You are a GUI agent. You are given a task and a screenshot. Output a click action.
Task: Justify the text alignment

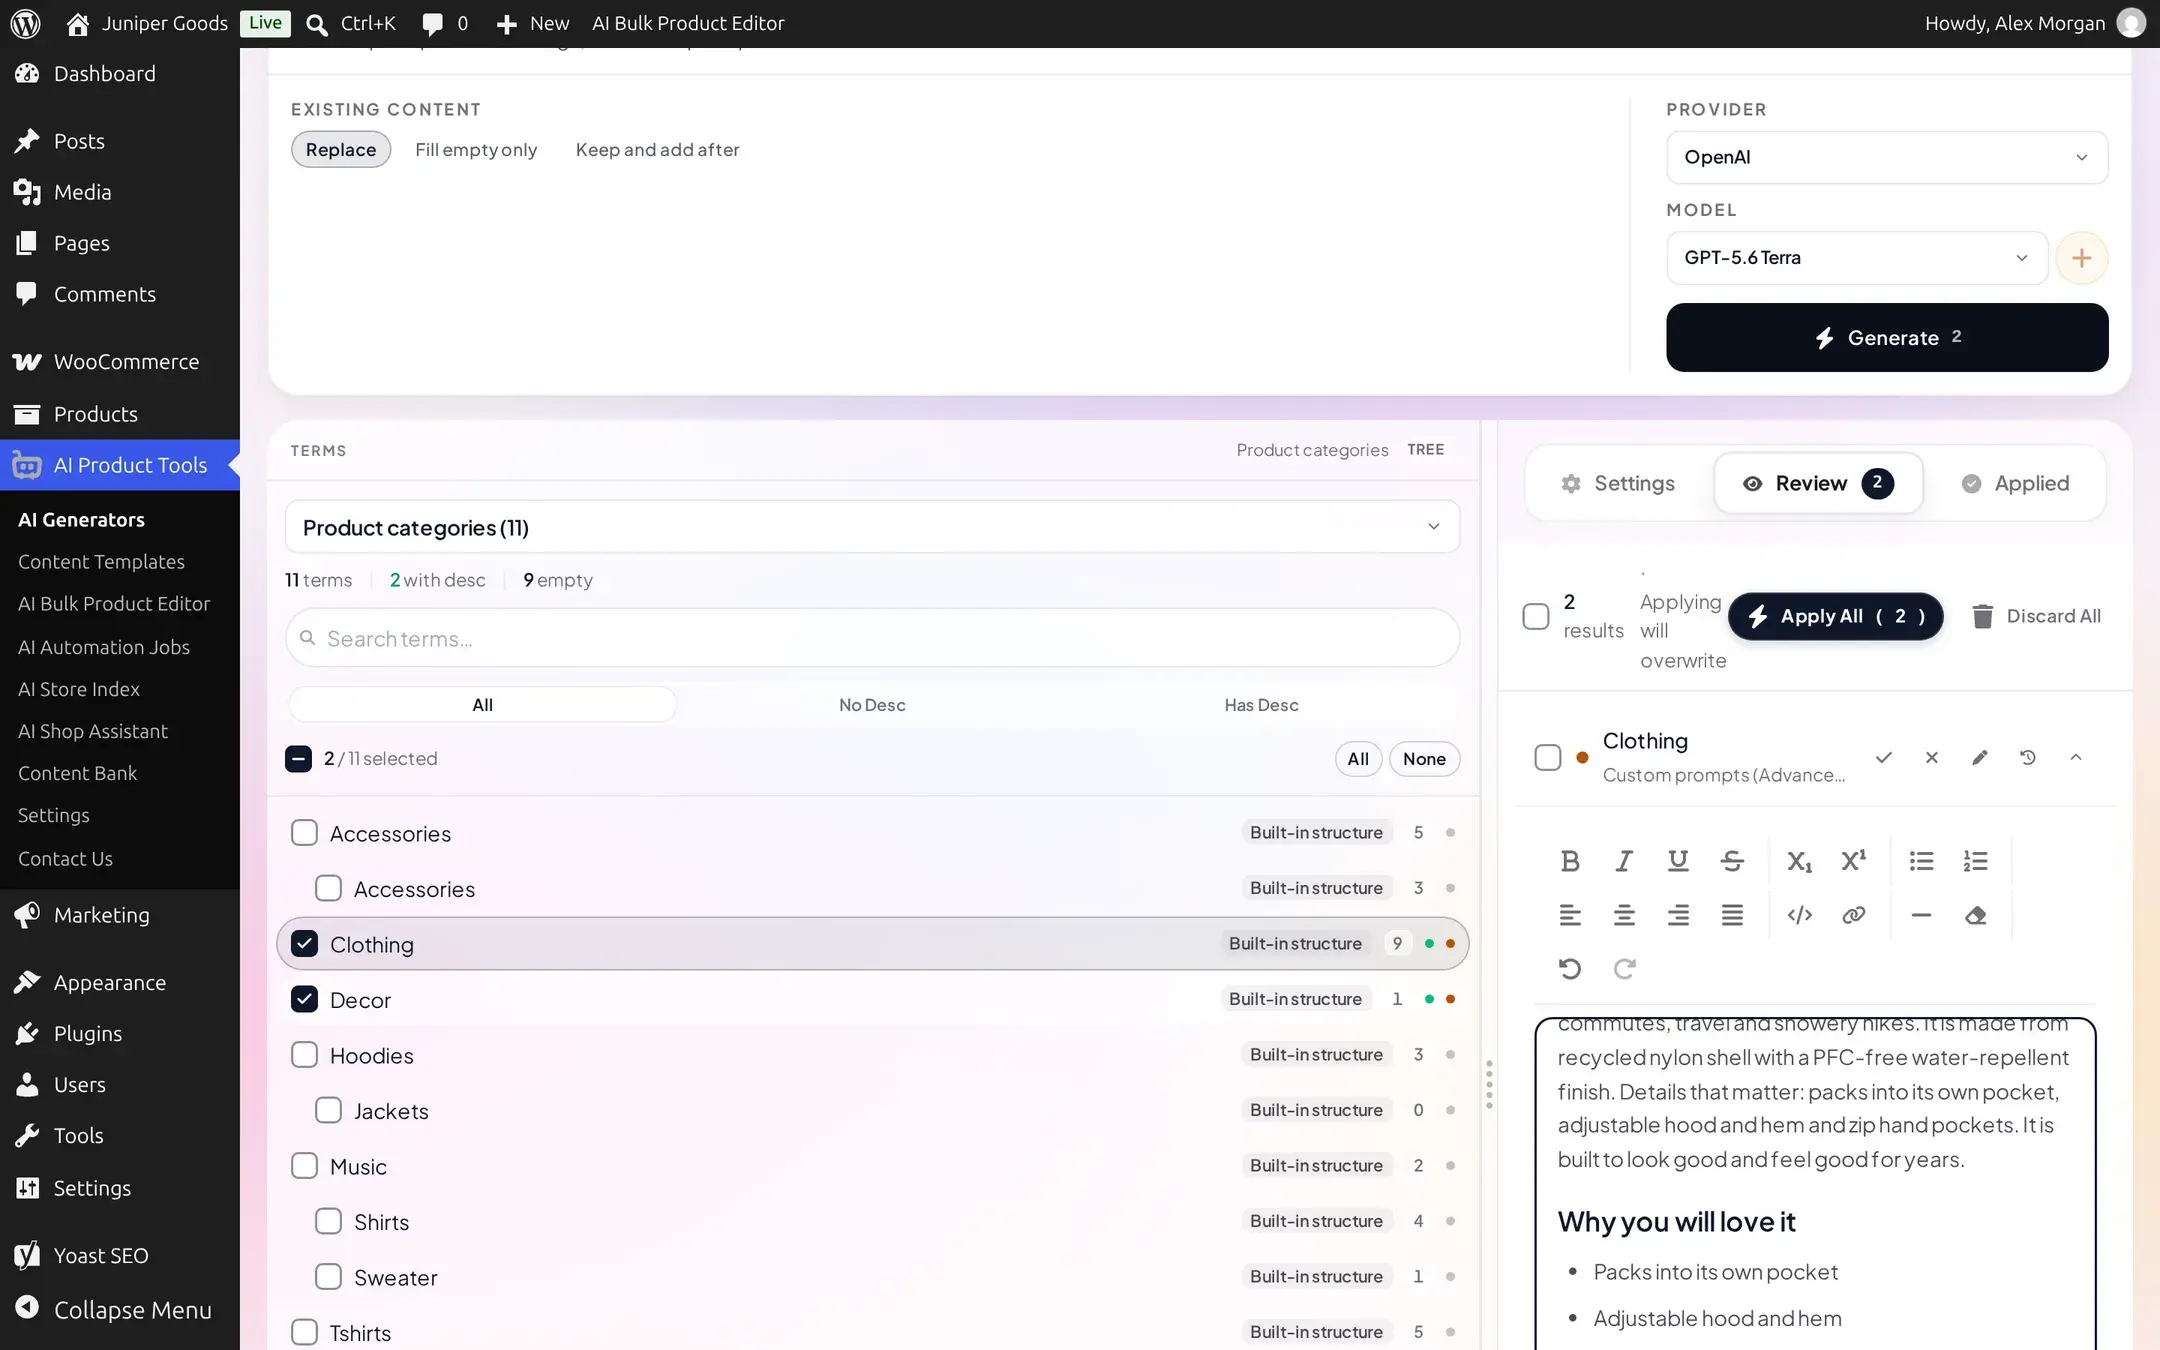point(1732,915)
